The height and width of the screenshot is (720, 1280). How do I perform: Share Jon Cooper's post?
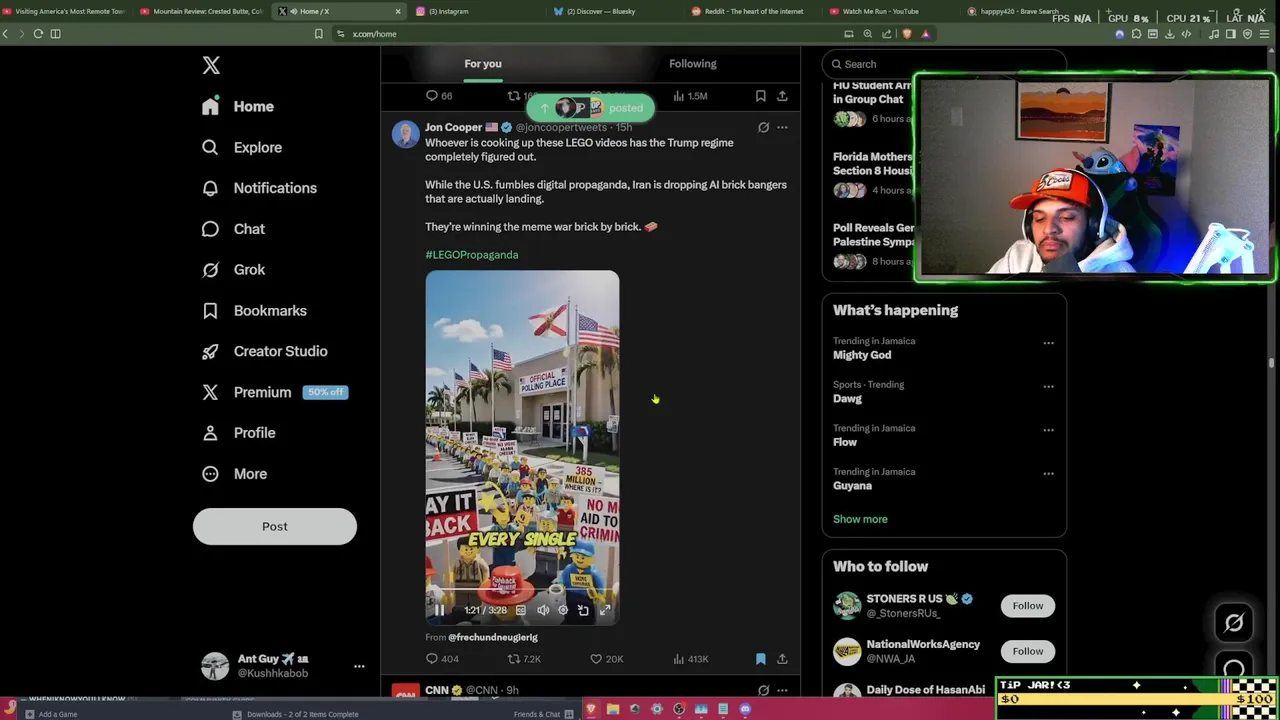(x=782, y=659)
